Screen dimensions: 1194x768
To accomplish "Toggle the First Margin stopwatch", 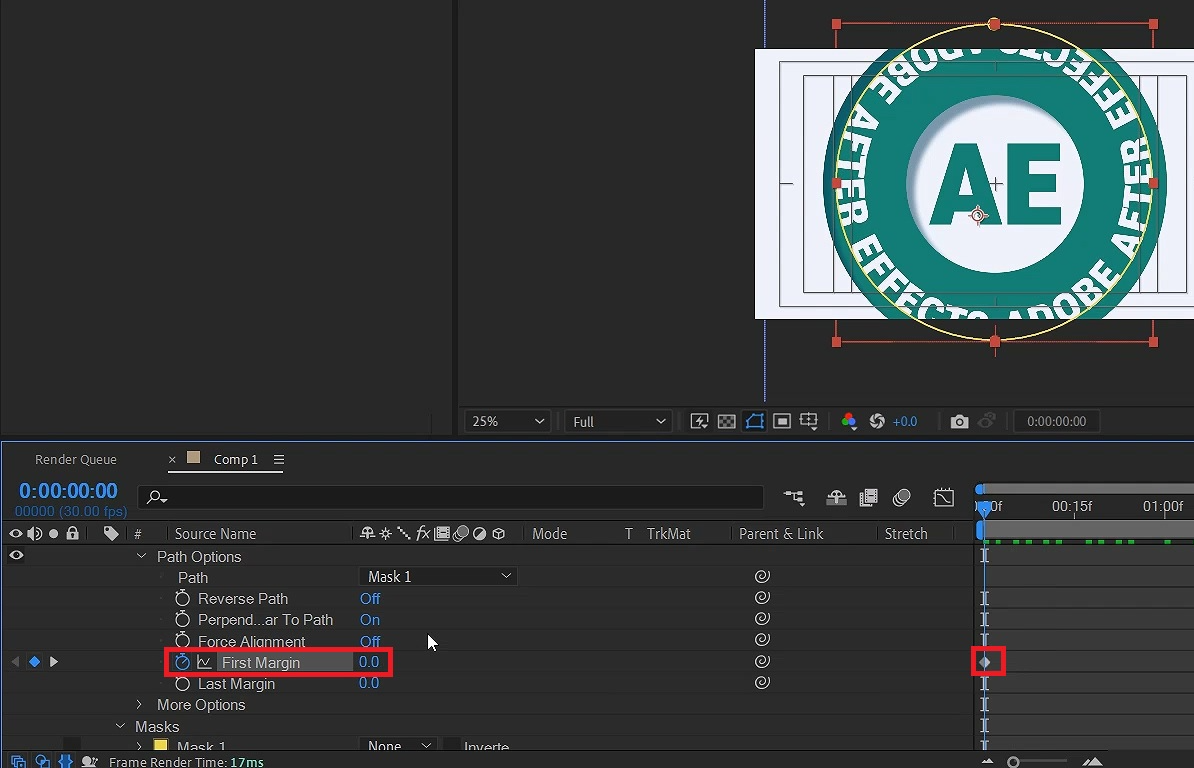I will coord(182,661).
